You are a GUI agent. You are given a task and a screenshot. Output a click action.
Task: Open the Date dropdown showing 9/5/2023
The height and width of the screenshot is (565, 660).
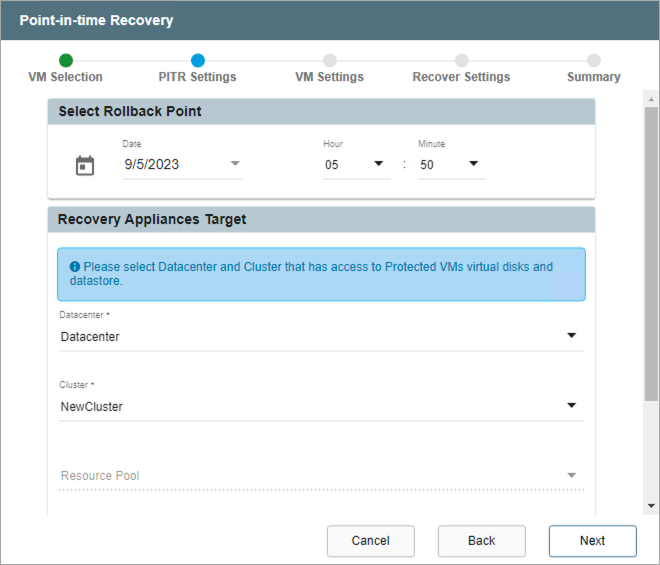click(182, 165)
